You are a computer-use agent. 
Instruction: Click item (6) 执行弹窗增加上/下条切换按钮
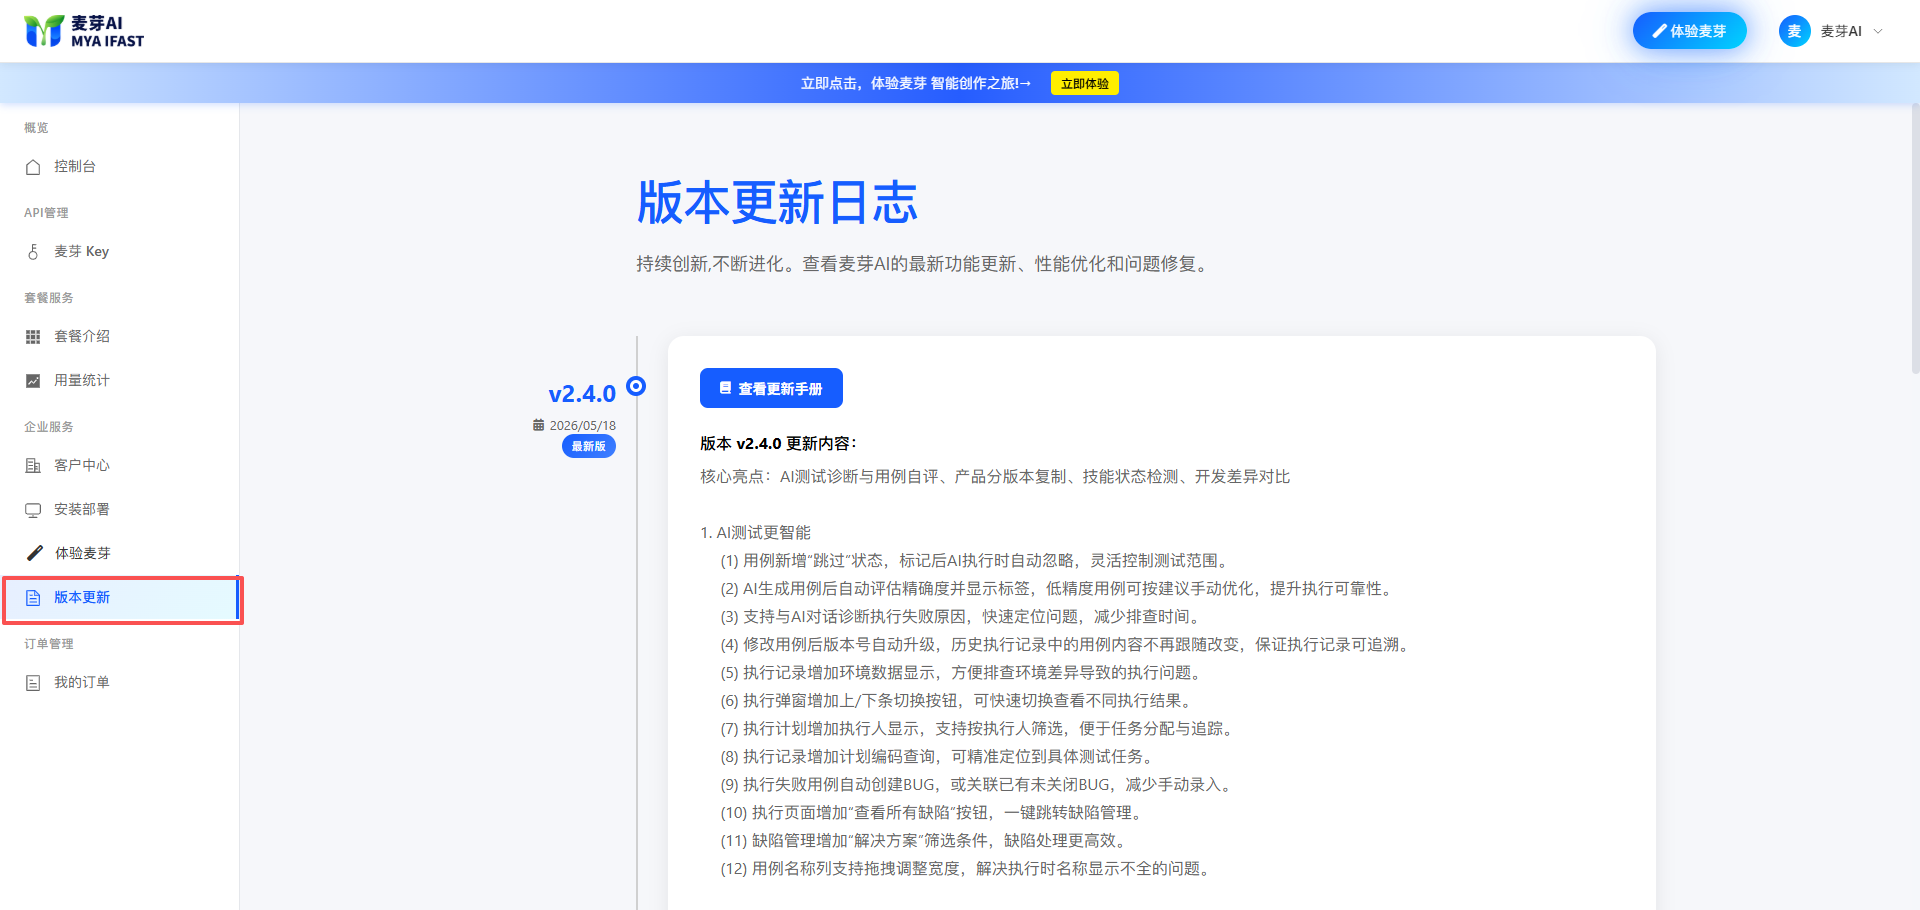[x=958, y=701]
